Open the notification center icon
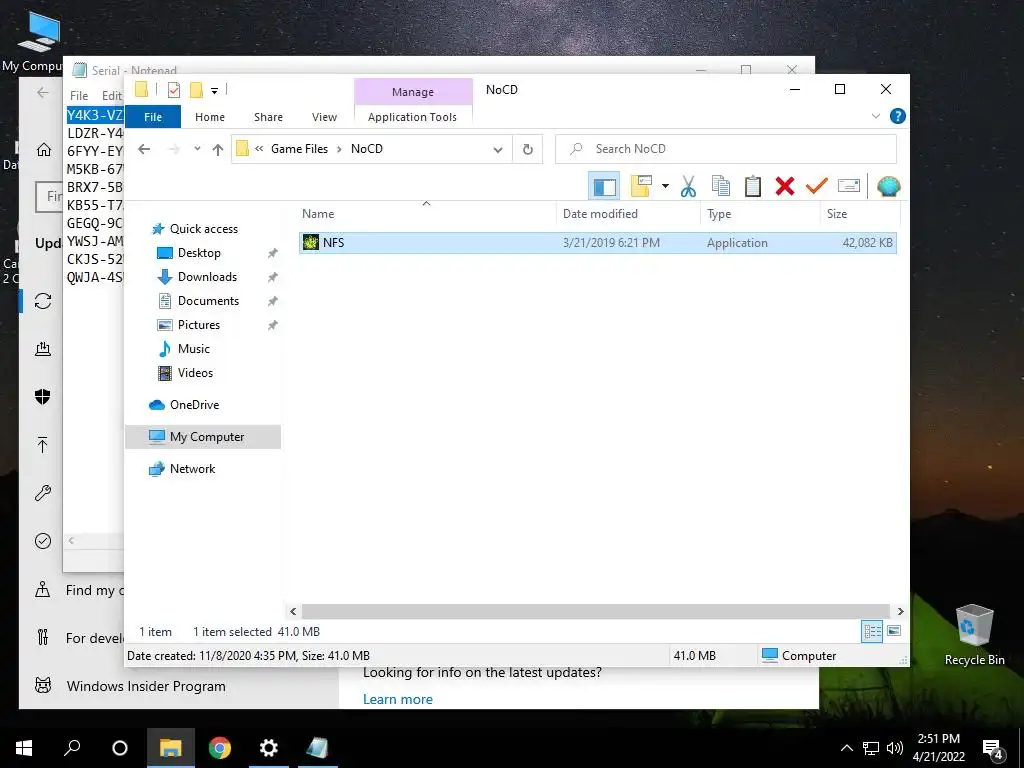The width and height of the screenshot is (1024, 768). tap(993, 749)
